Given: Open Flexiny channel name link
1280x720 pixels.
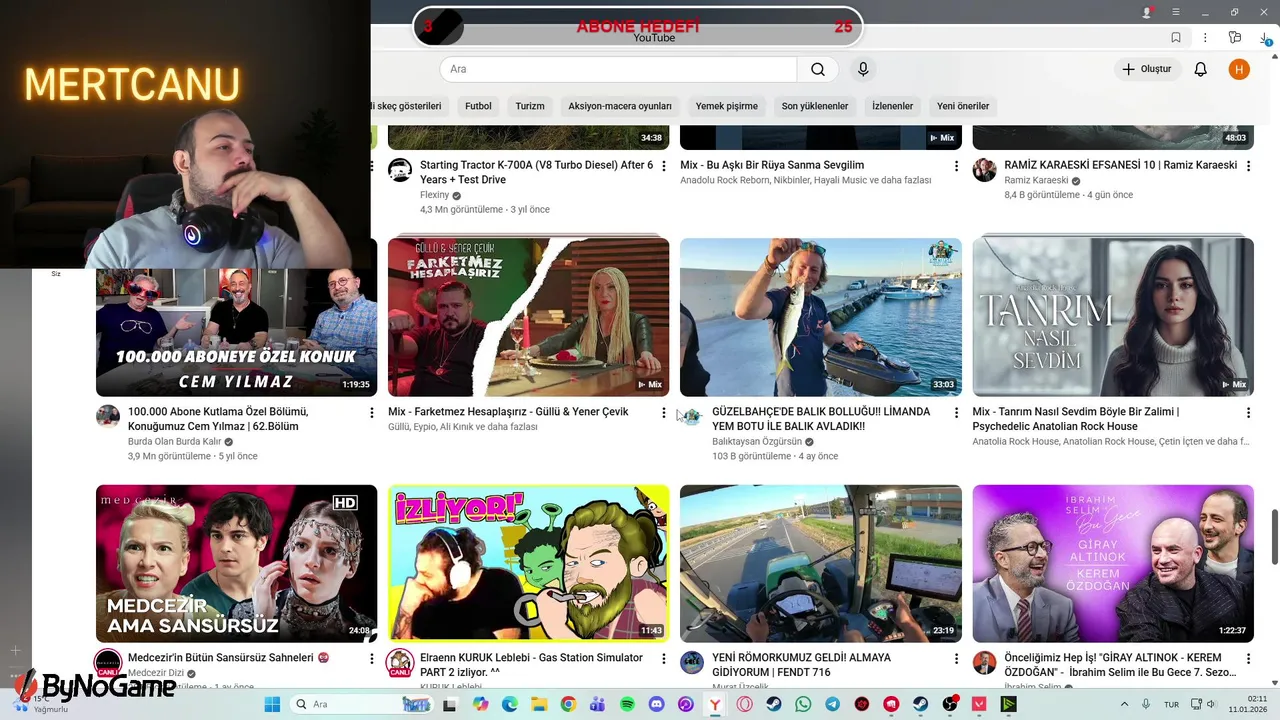Looking at the screenshot, I should coord(435,195).
